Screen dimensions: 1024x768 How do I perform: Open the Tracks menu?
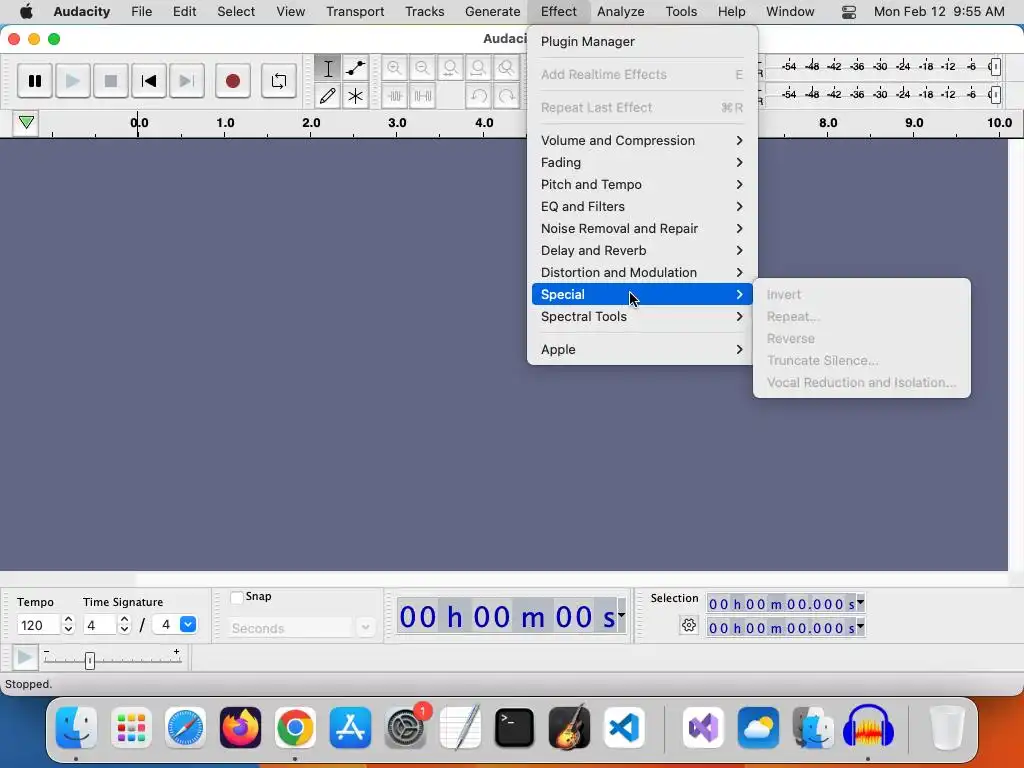click(x=424, y=11)
